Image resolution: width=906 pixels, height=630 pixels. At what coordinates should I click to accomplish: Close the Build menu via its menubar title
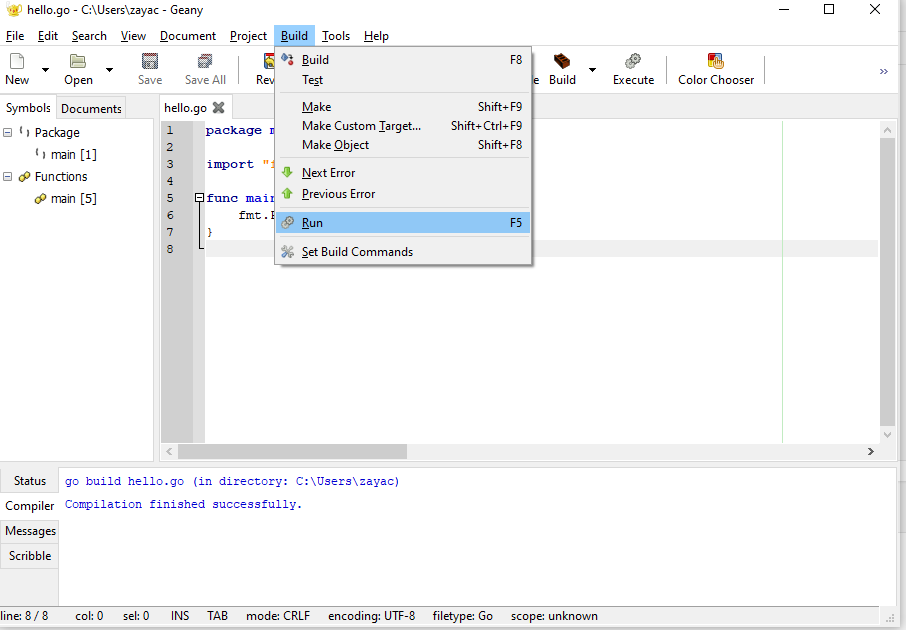pos(294,36)
